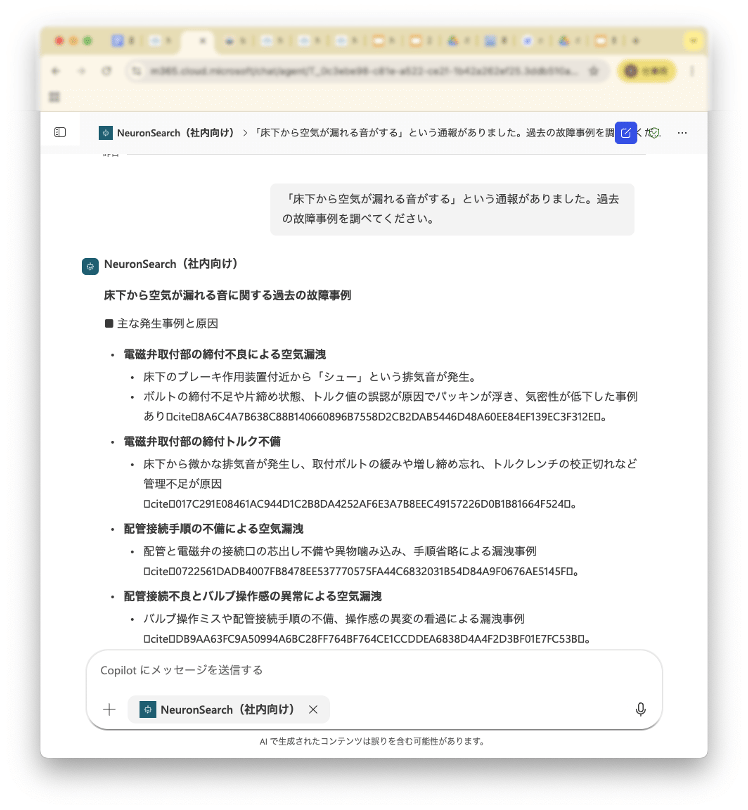Open the three-dots more options menu
This screenshot has height=810, width=748.
click(x=682, y=132)
